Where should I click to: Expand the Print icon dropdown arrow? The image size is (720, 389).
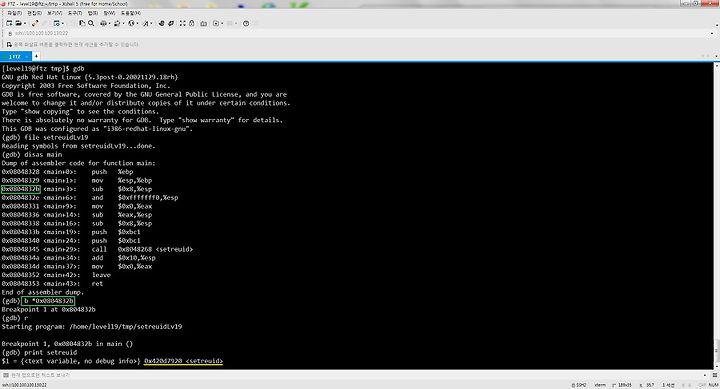point(110,23)
